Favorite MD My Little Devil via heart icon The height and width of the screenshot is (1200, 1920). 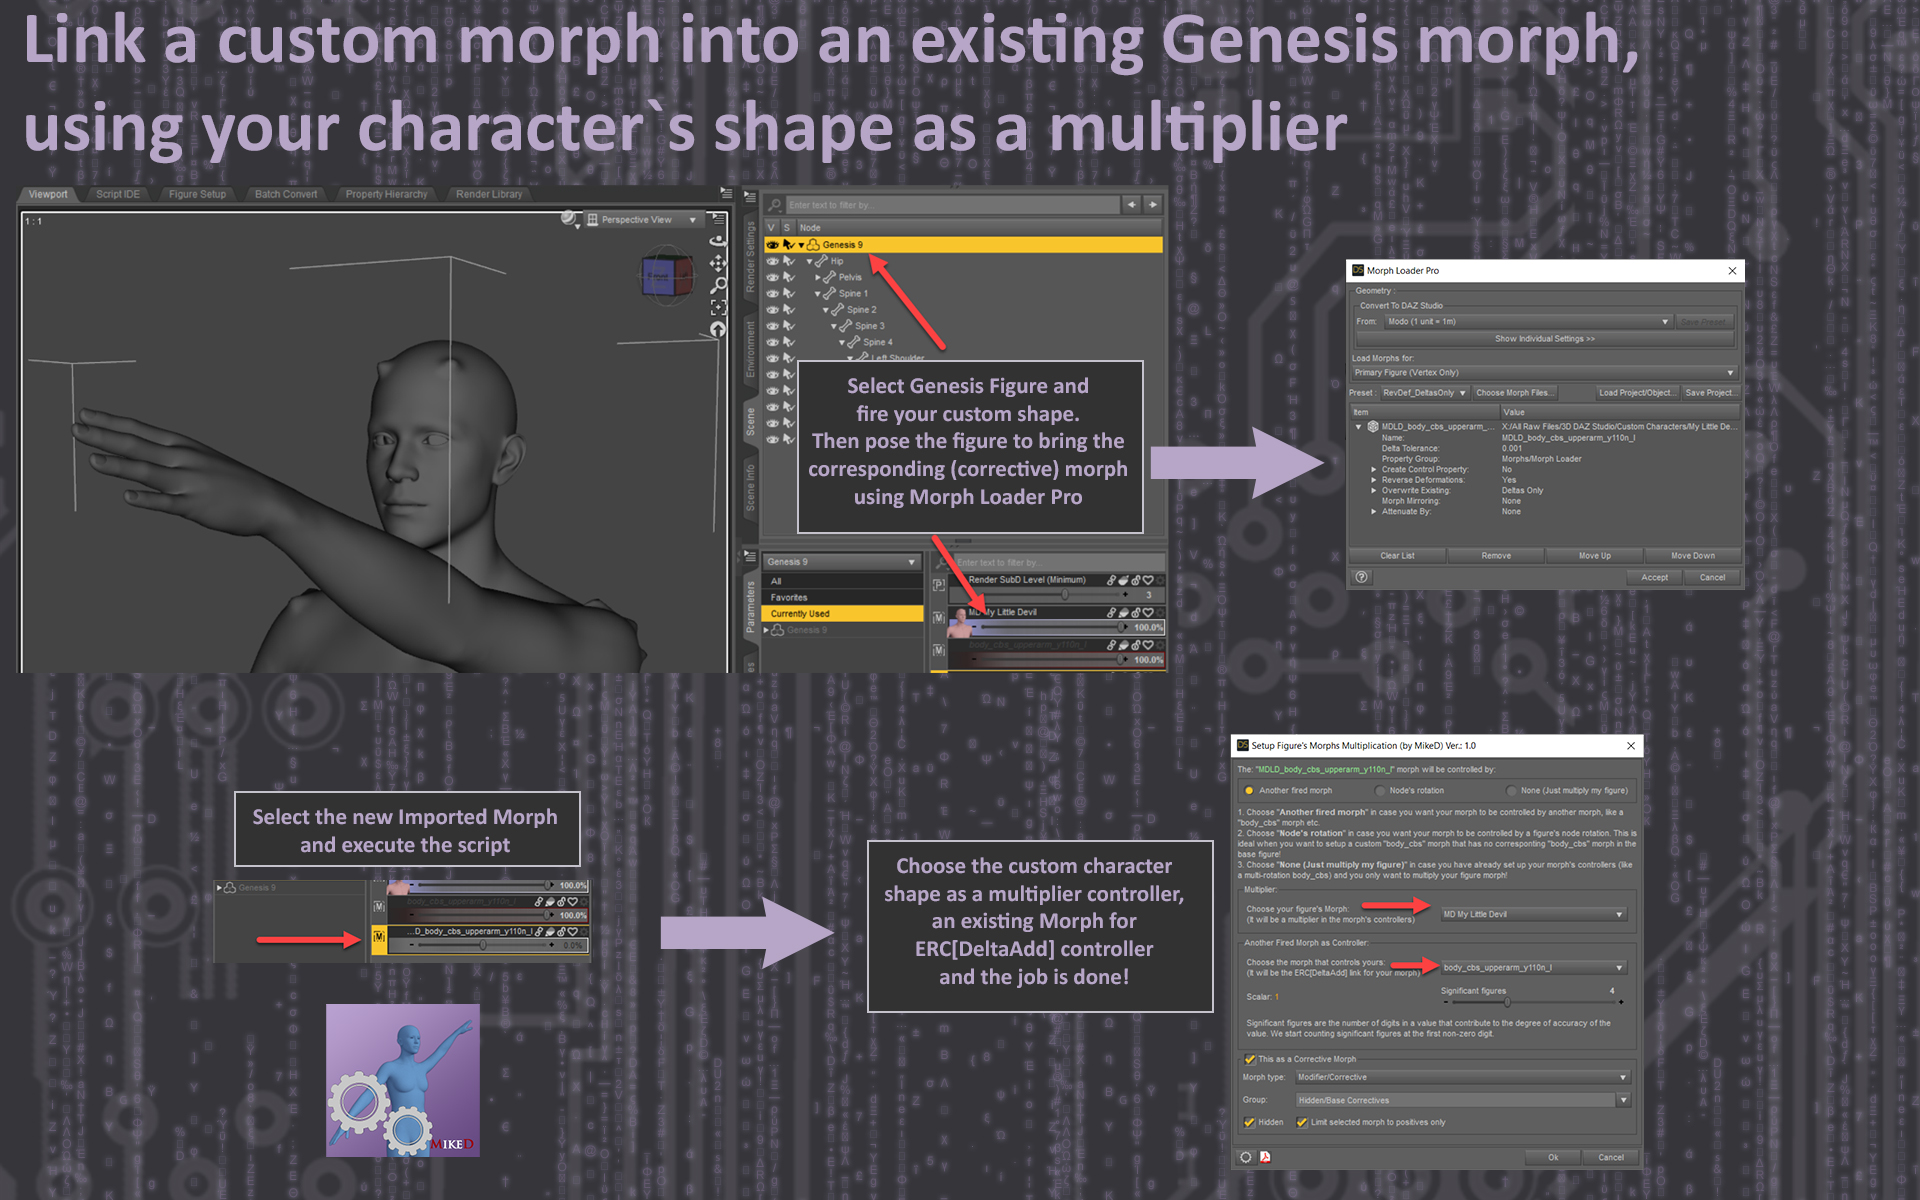click(1148, 611)
